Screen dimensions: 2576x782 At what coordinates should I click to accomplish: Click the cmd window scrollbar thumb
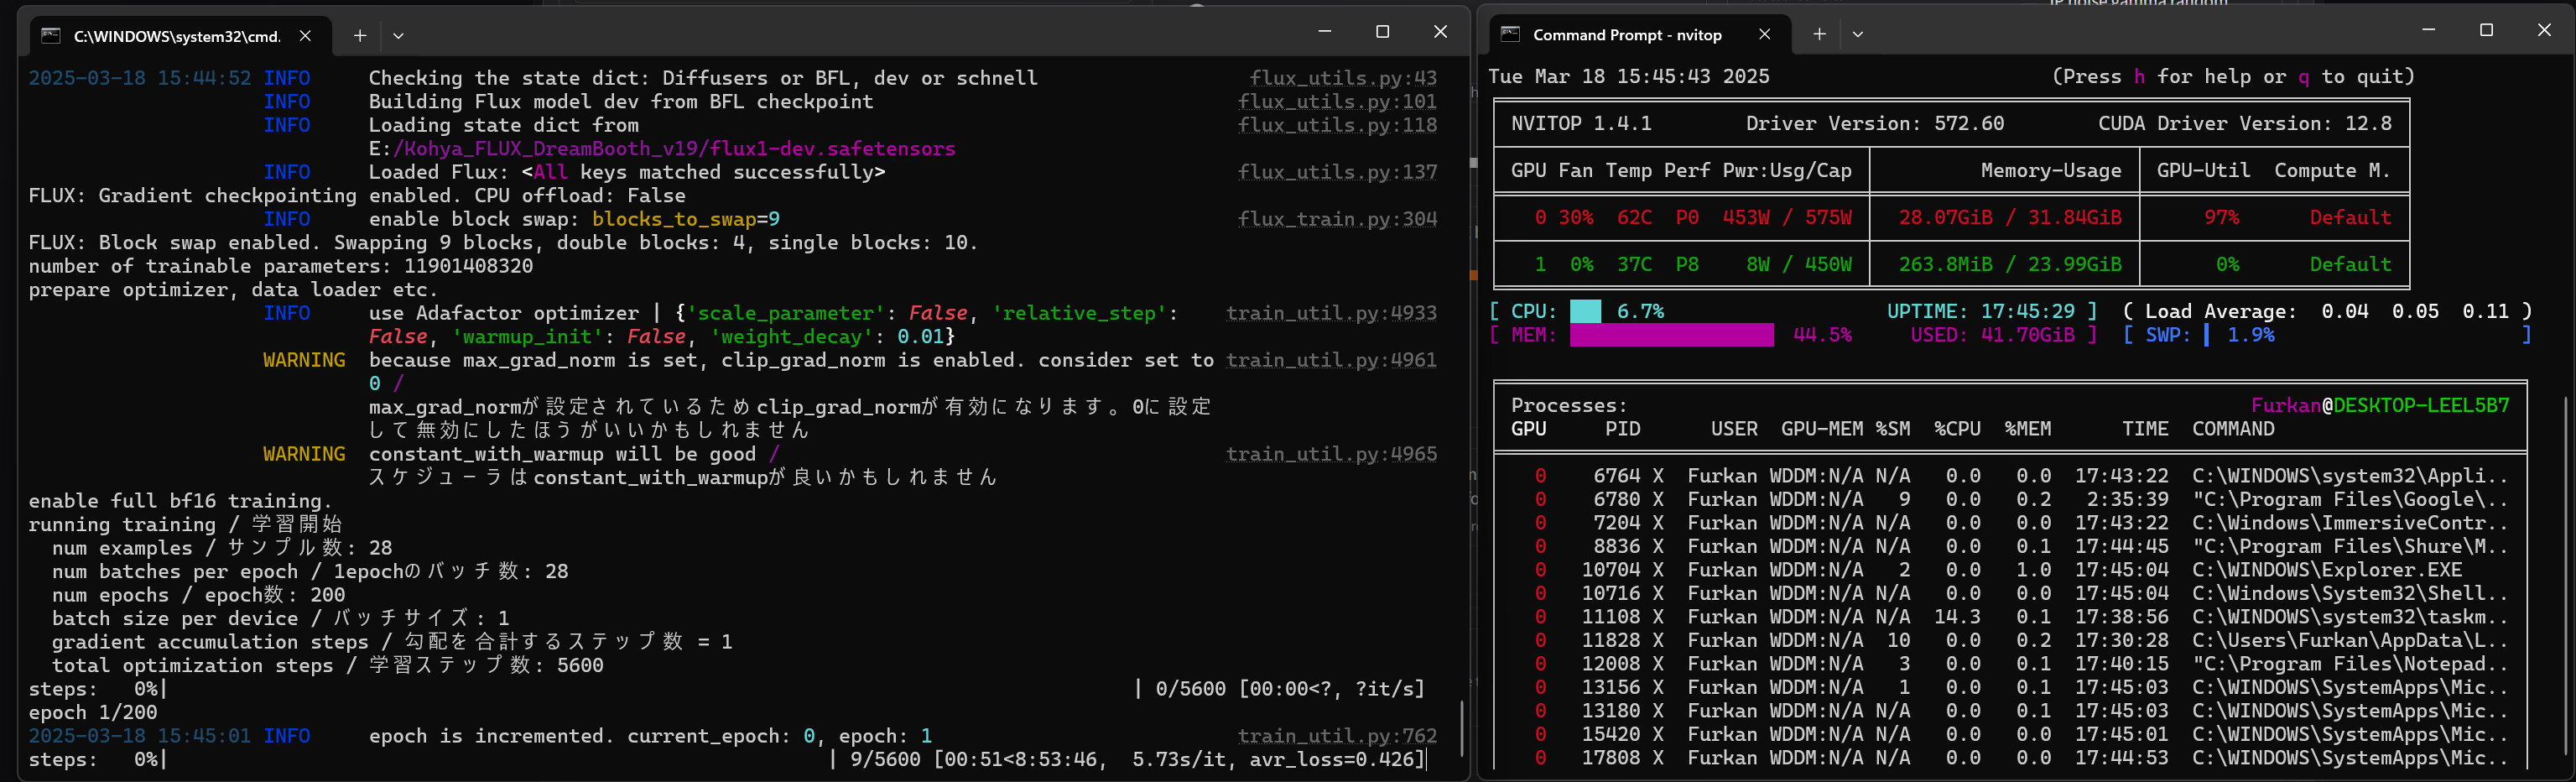1462,728
